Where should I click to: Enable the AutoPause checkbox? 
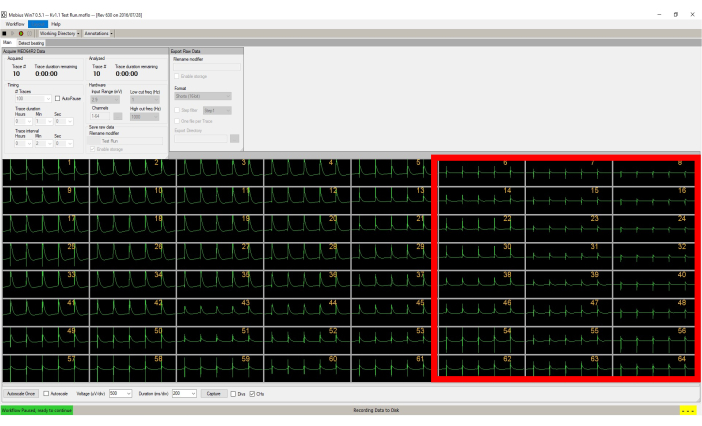57,98
